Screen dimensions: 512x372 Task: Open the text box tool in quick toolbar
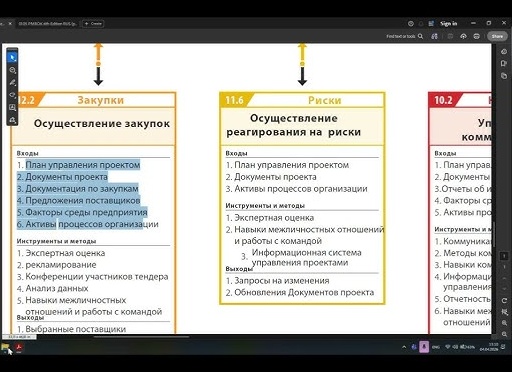[12, 107]
